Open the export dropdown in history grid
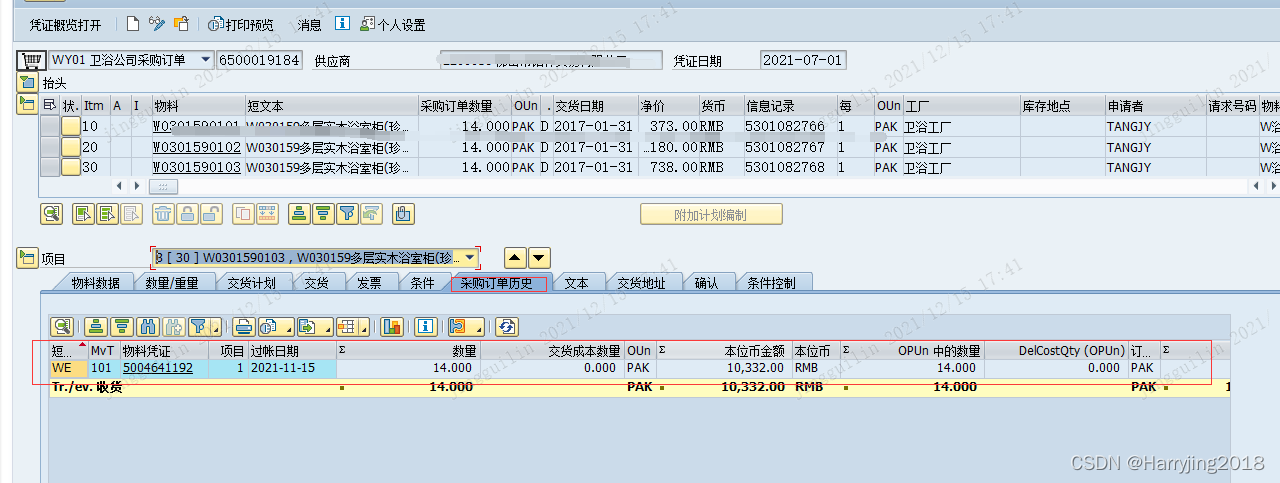This screenshot has width=1280, height=483. point(314,326)
